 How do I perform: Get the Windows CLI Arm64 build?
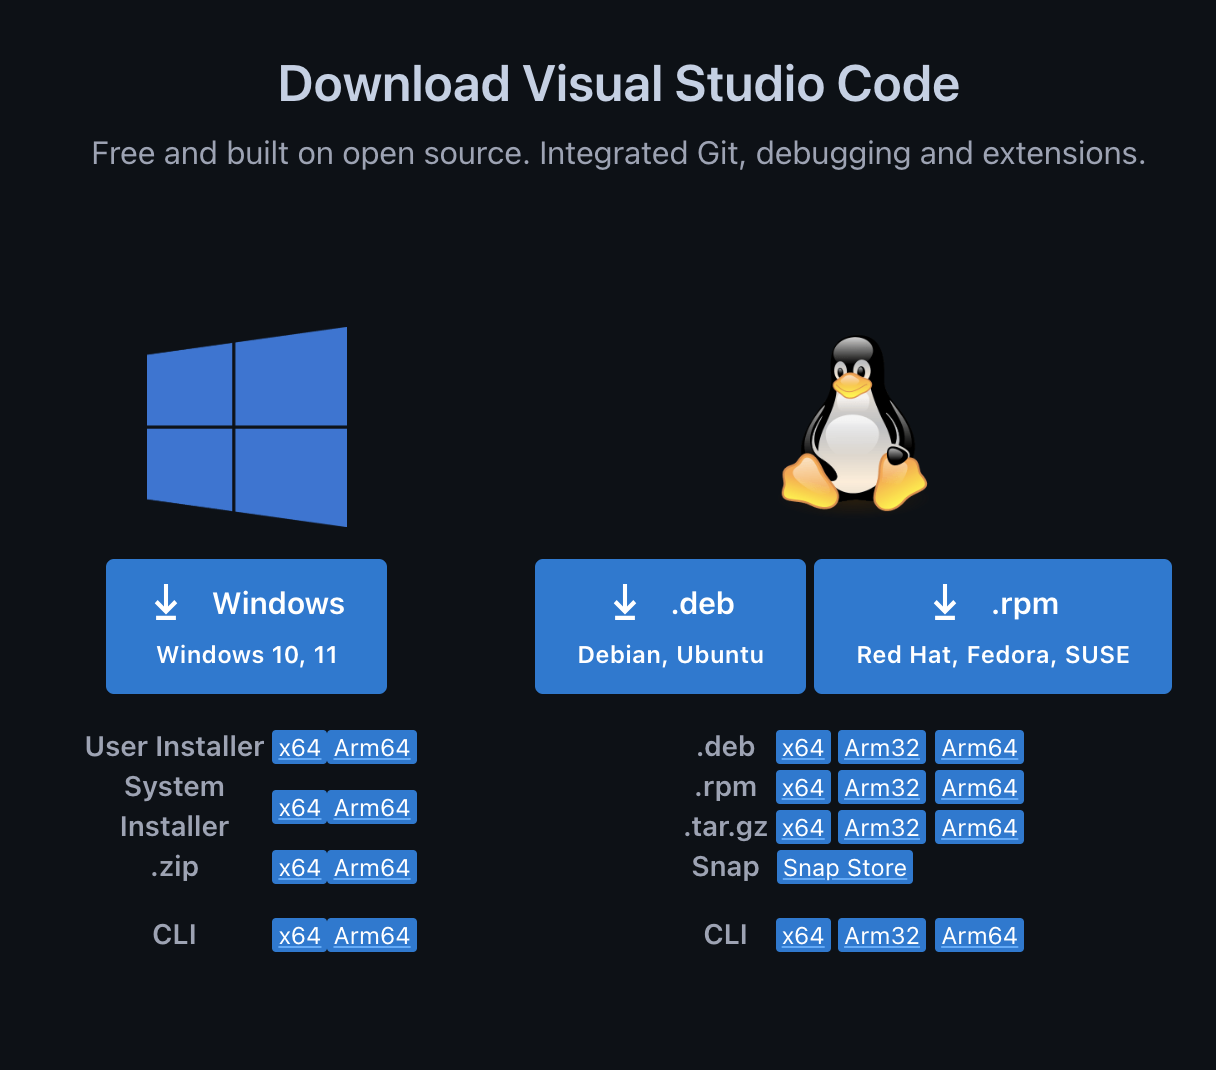click(372, 936)
